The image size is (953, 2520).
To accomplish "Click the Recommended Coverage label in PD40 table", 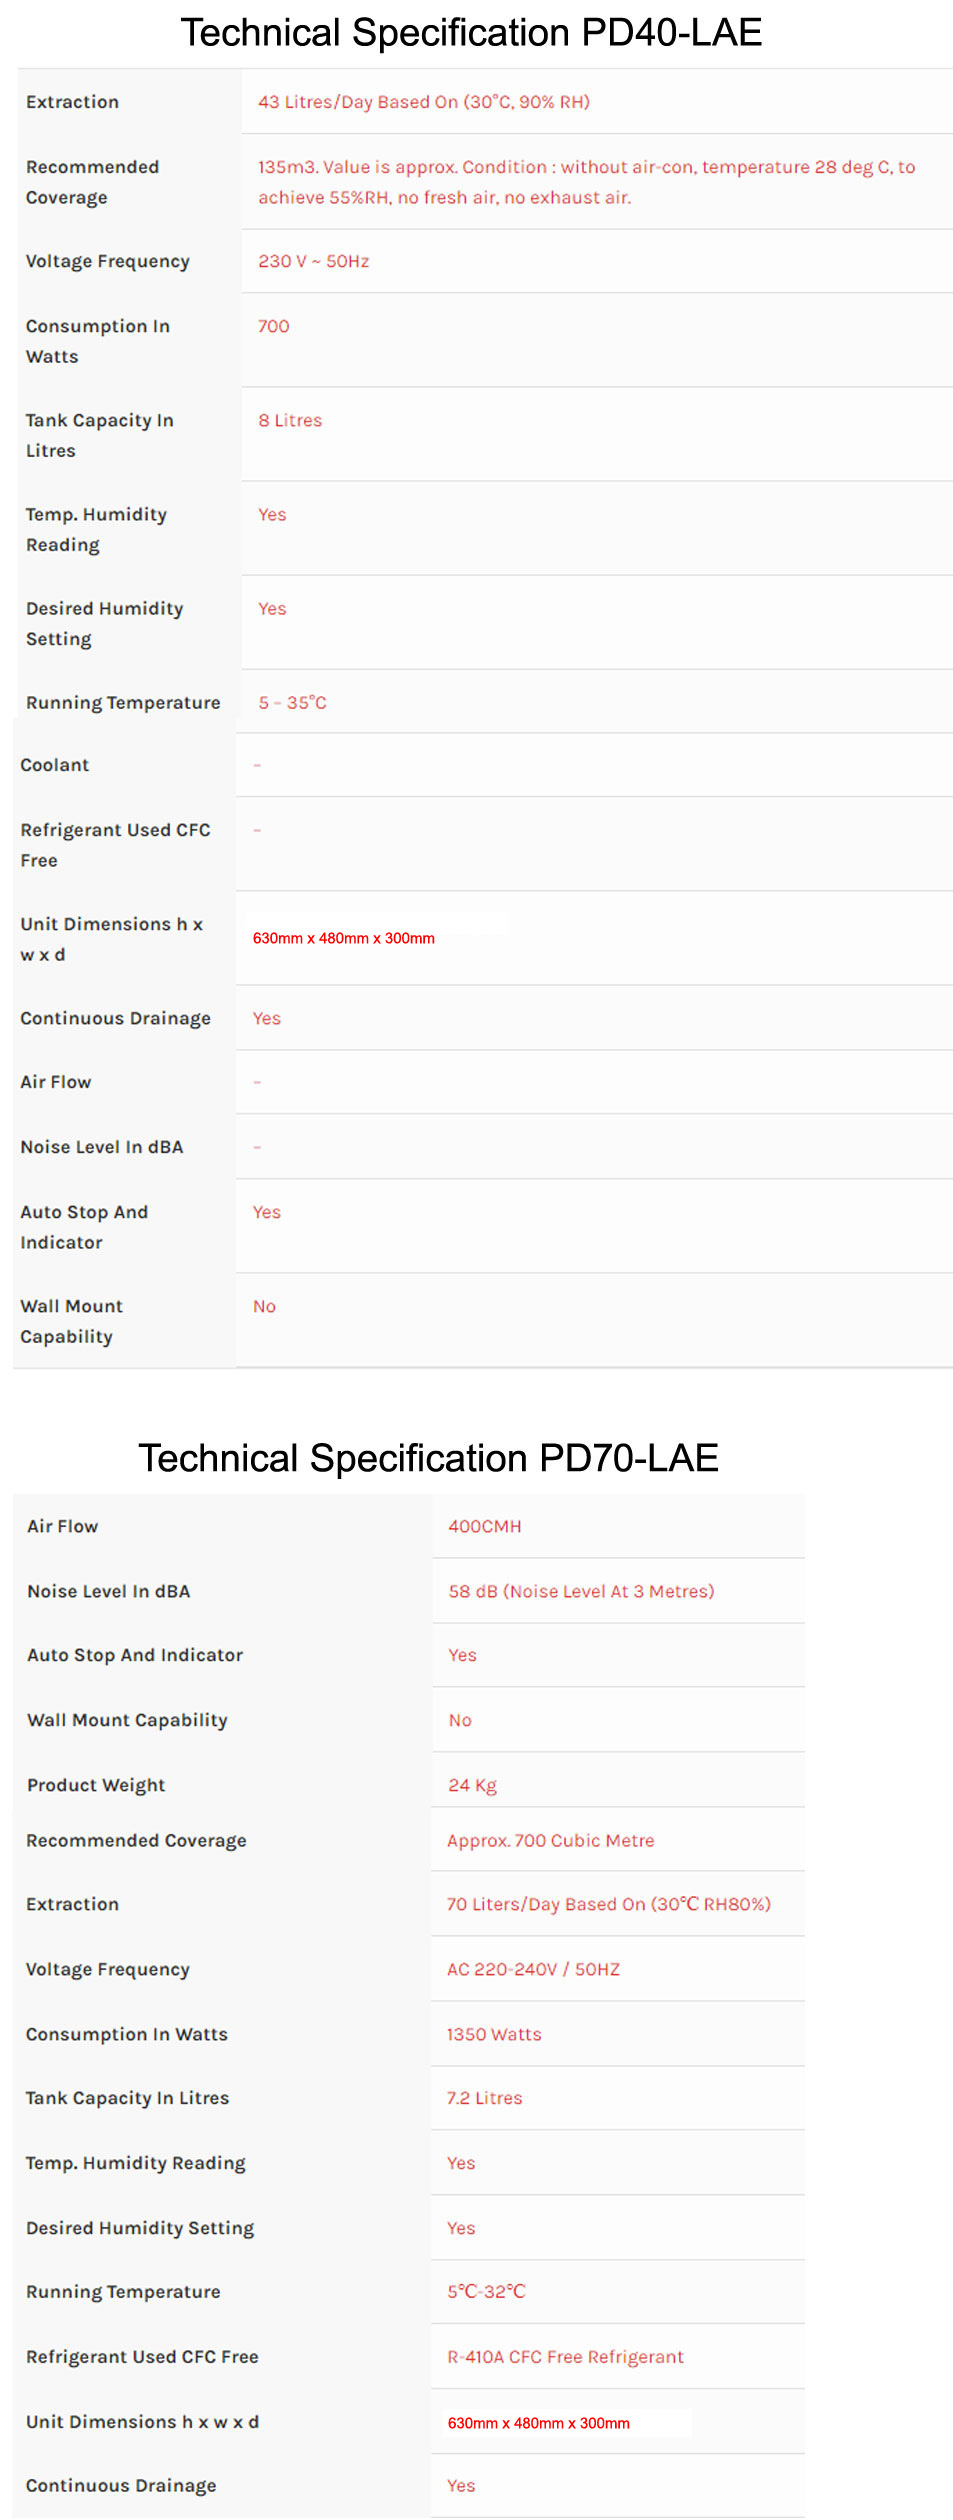I will [x=92, y=182].
